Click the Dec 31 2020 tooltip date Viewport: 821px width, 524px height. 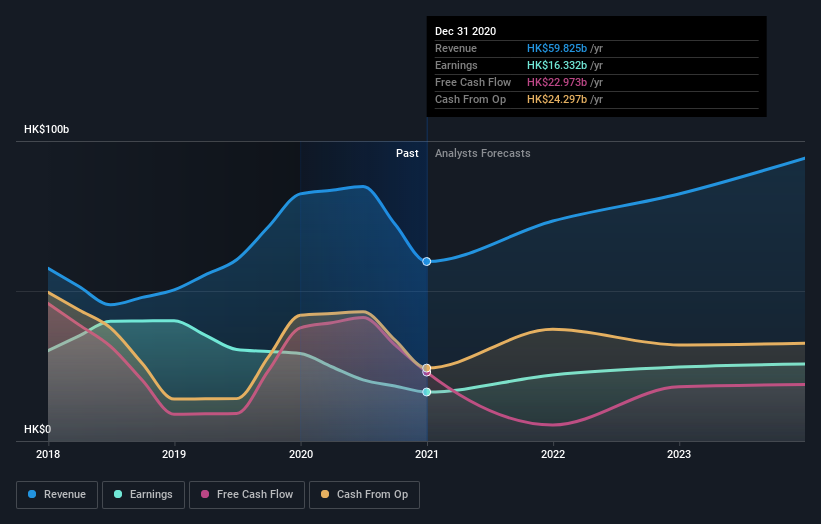pyautogui.click(x=465, y=31)
